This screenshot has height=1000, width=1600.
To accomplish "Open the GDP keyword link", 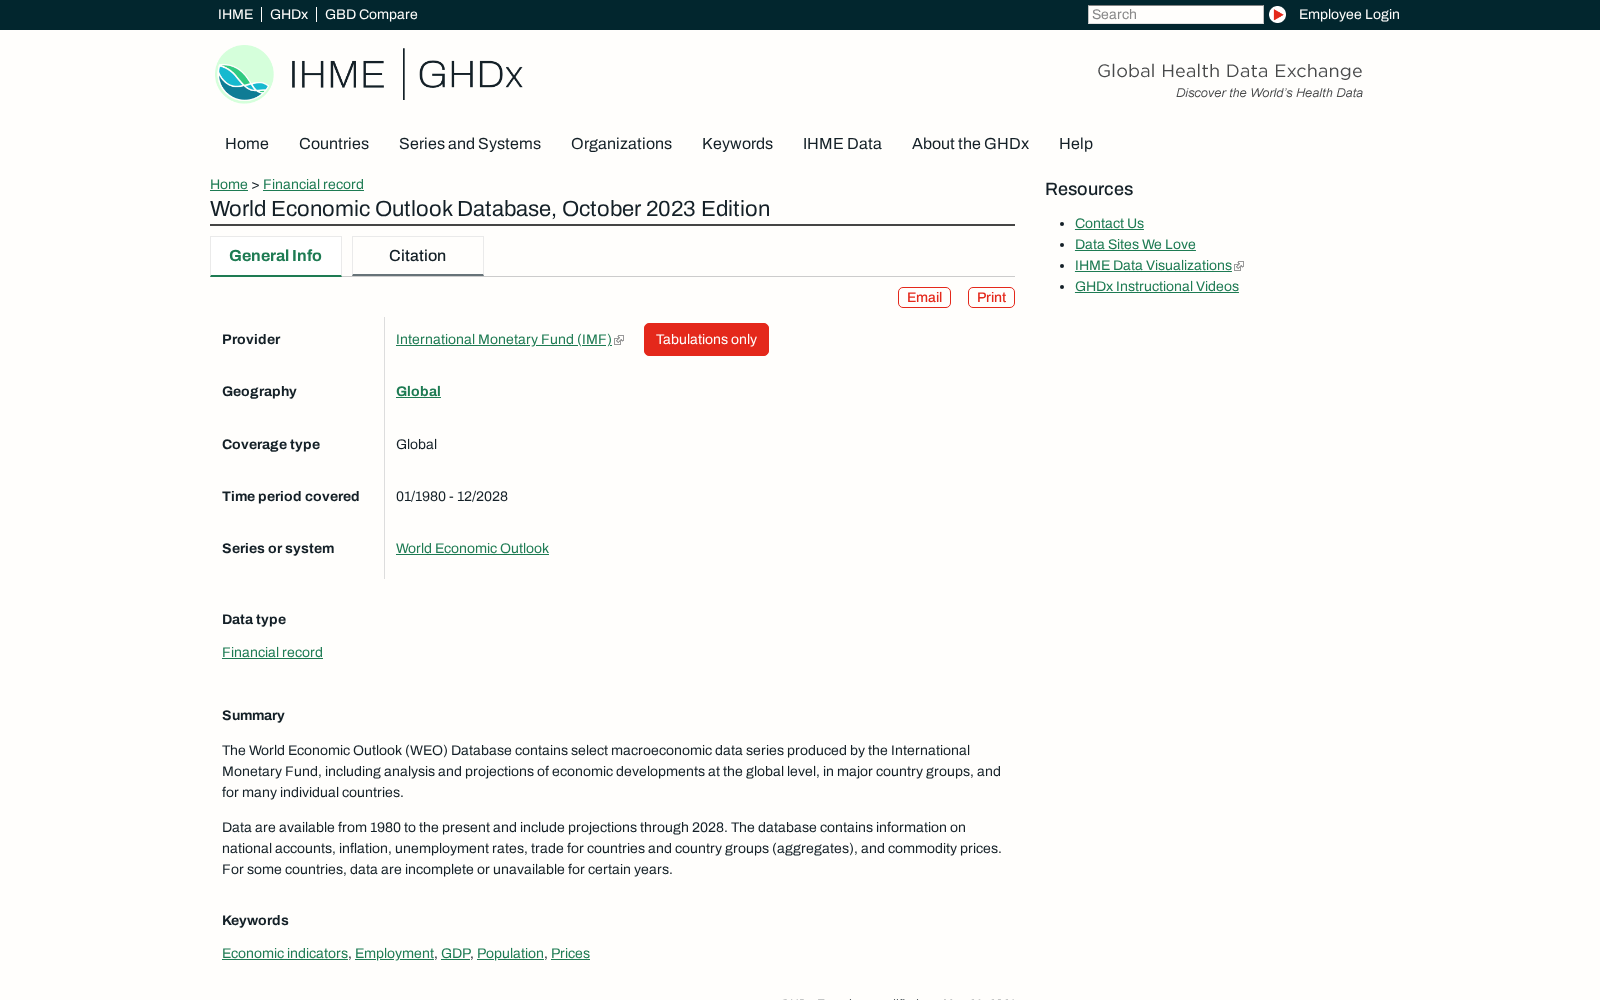I will point(455,953).
